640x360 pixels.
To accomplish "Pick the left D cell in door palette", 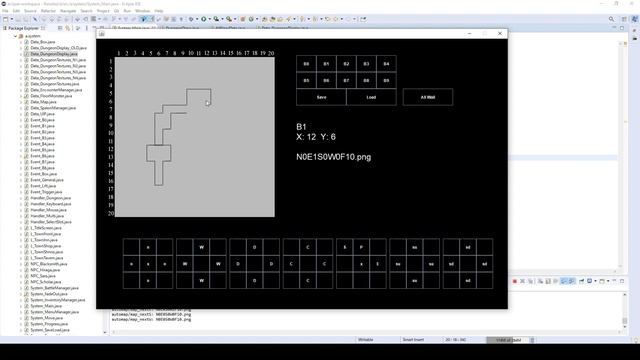I will tap(238, 264).
